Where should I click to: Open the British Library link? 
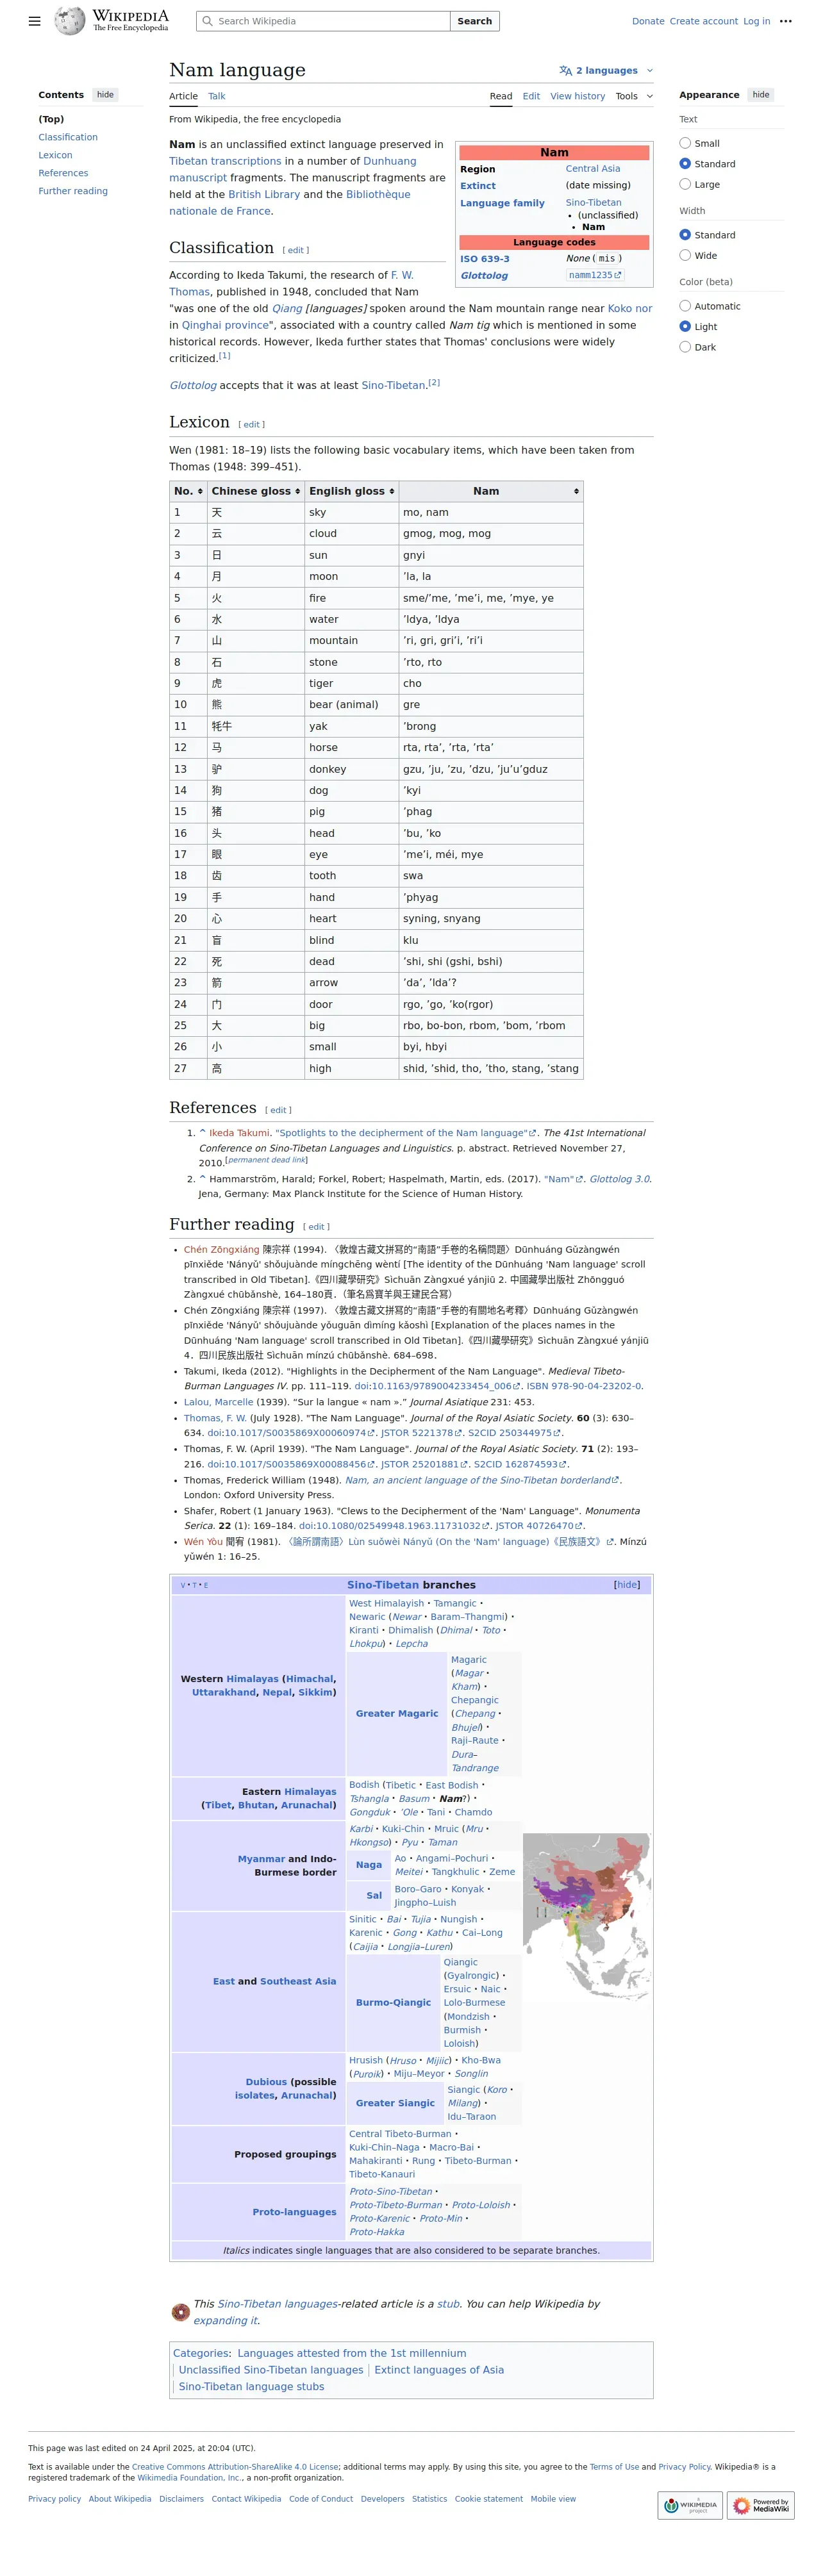pos(264,195)
